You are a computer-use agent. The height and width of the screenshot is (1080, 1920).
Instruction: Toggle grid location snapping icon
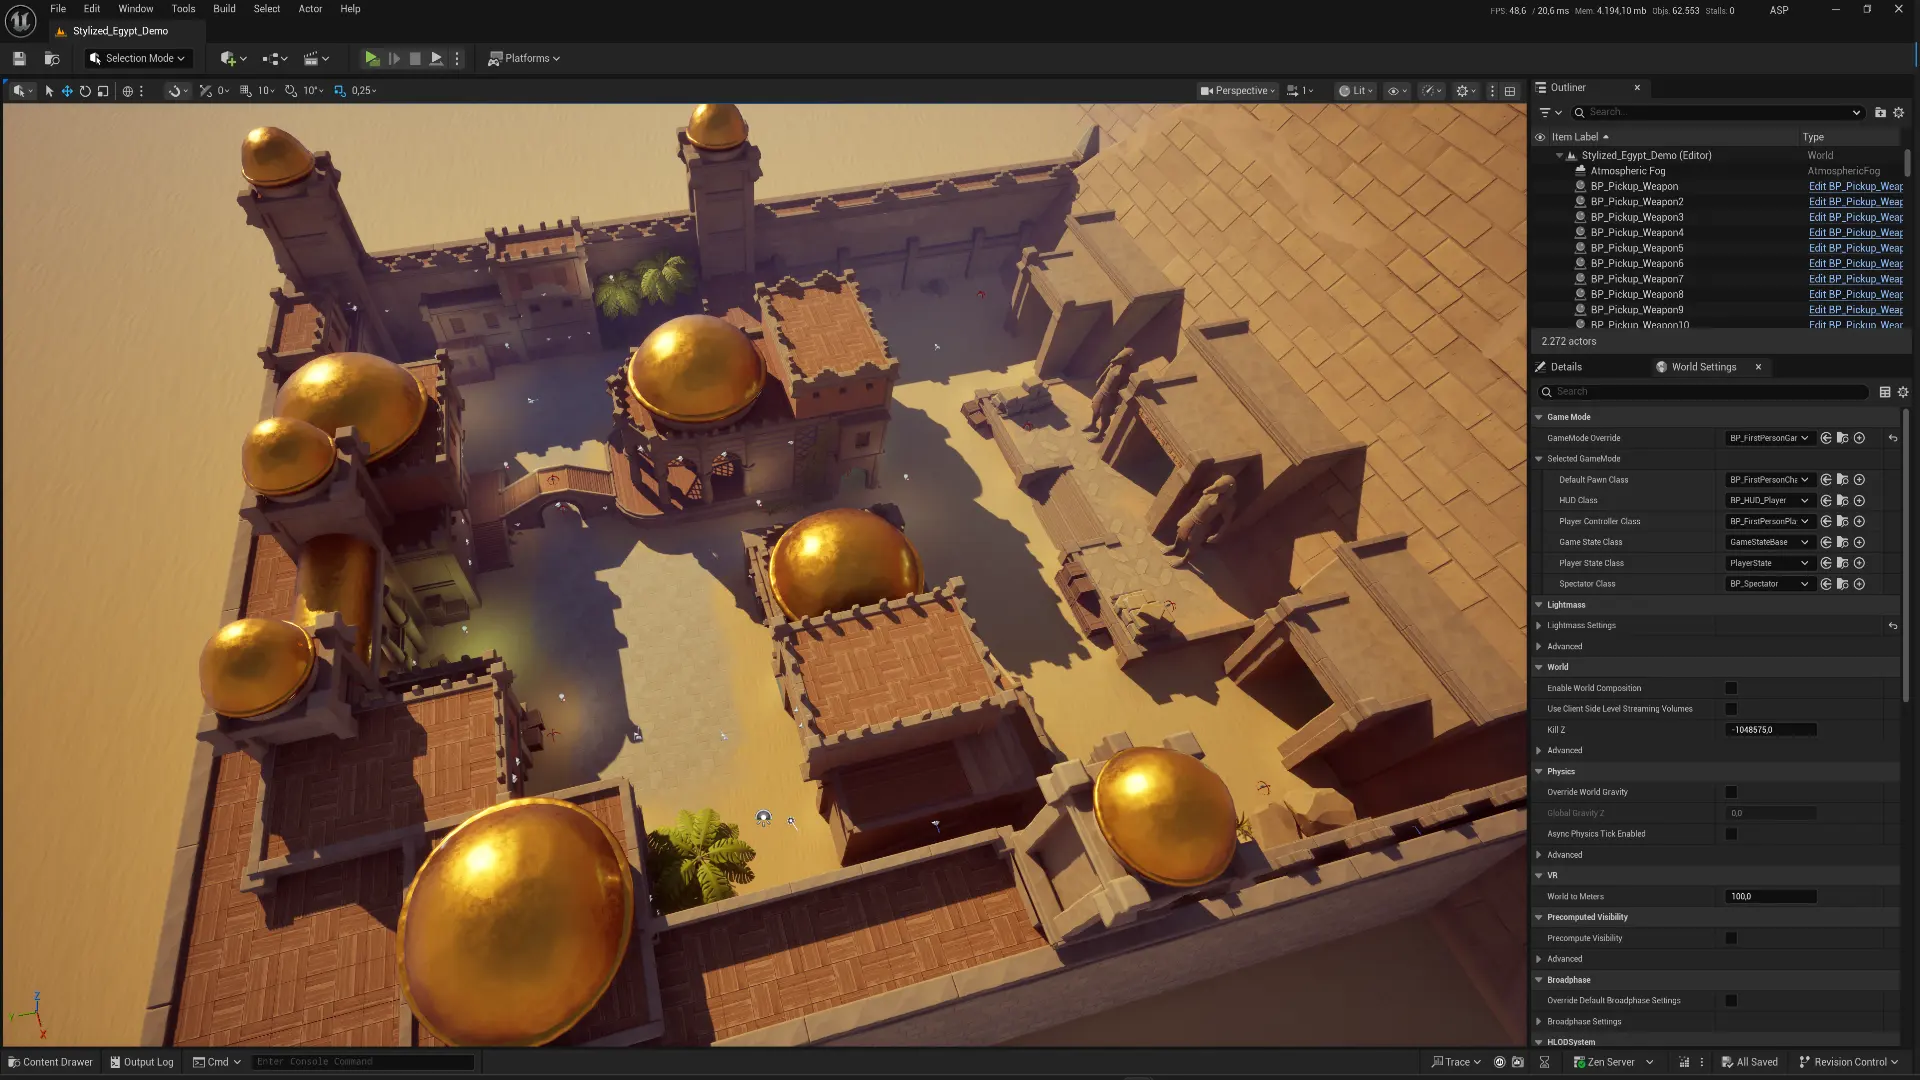tap(245, 91)
